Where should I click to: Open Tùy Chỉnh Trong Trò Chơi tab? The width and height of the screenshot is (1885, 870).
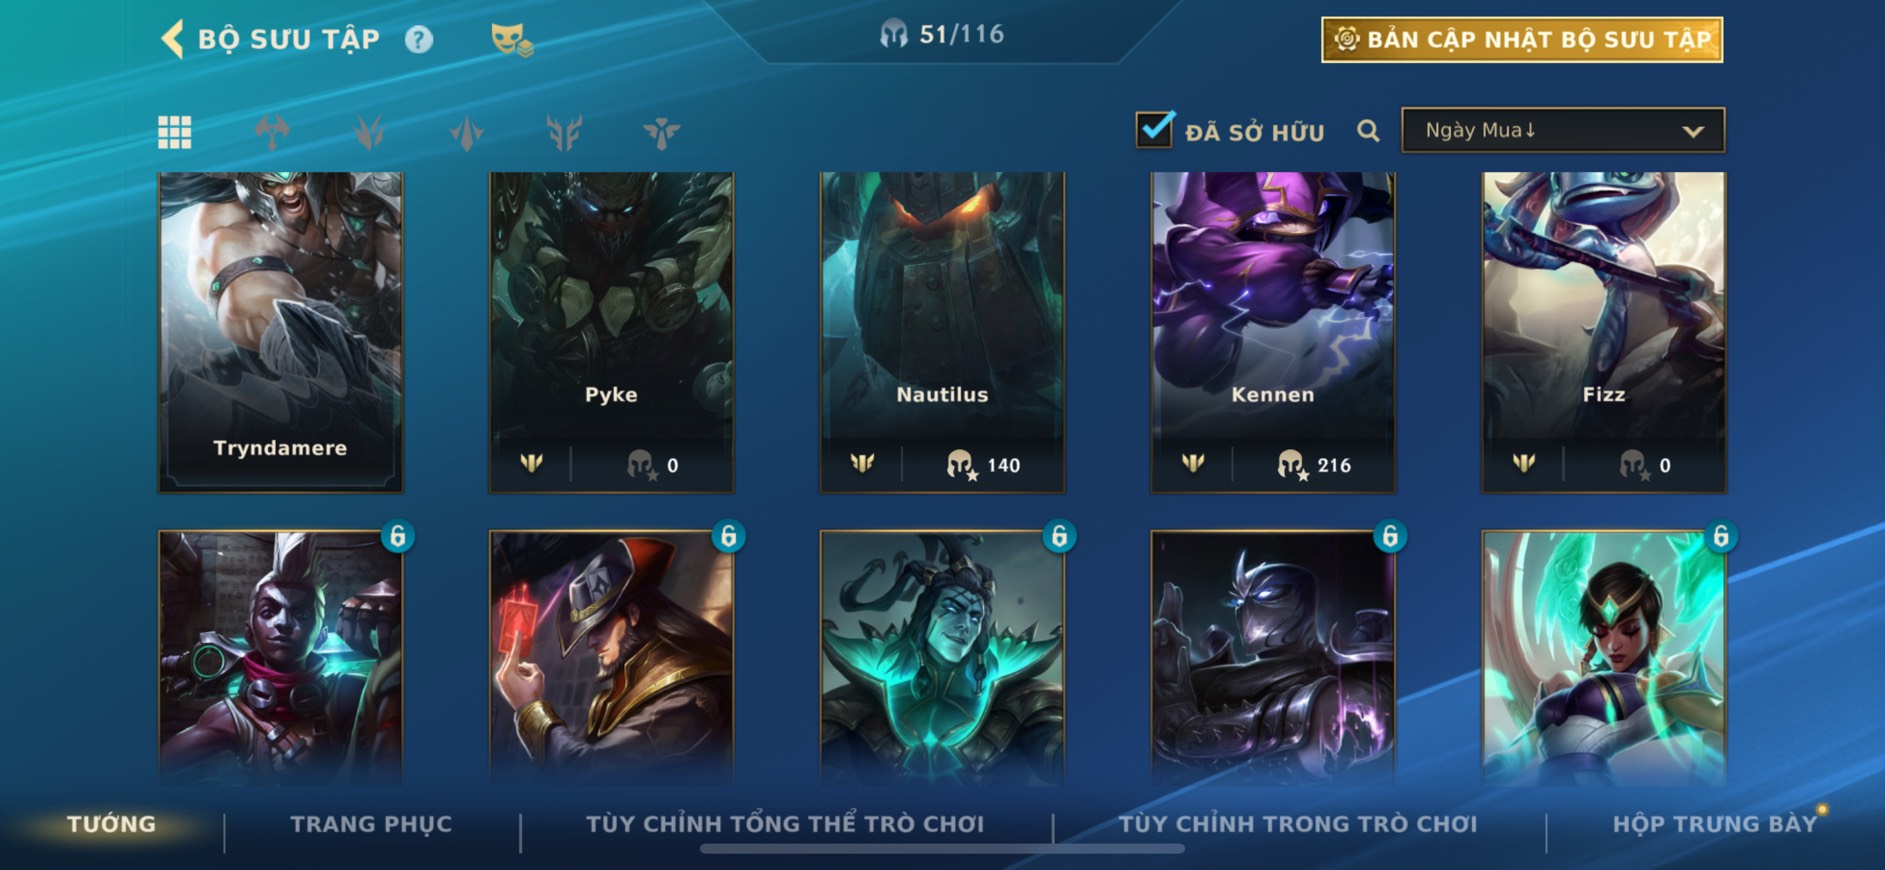(1297, 824)
